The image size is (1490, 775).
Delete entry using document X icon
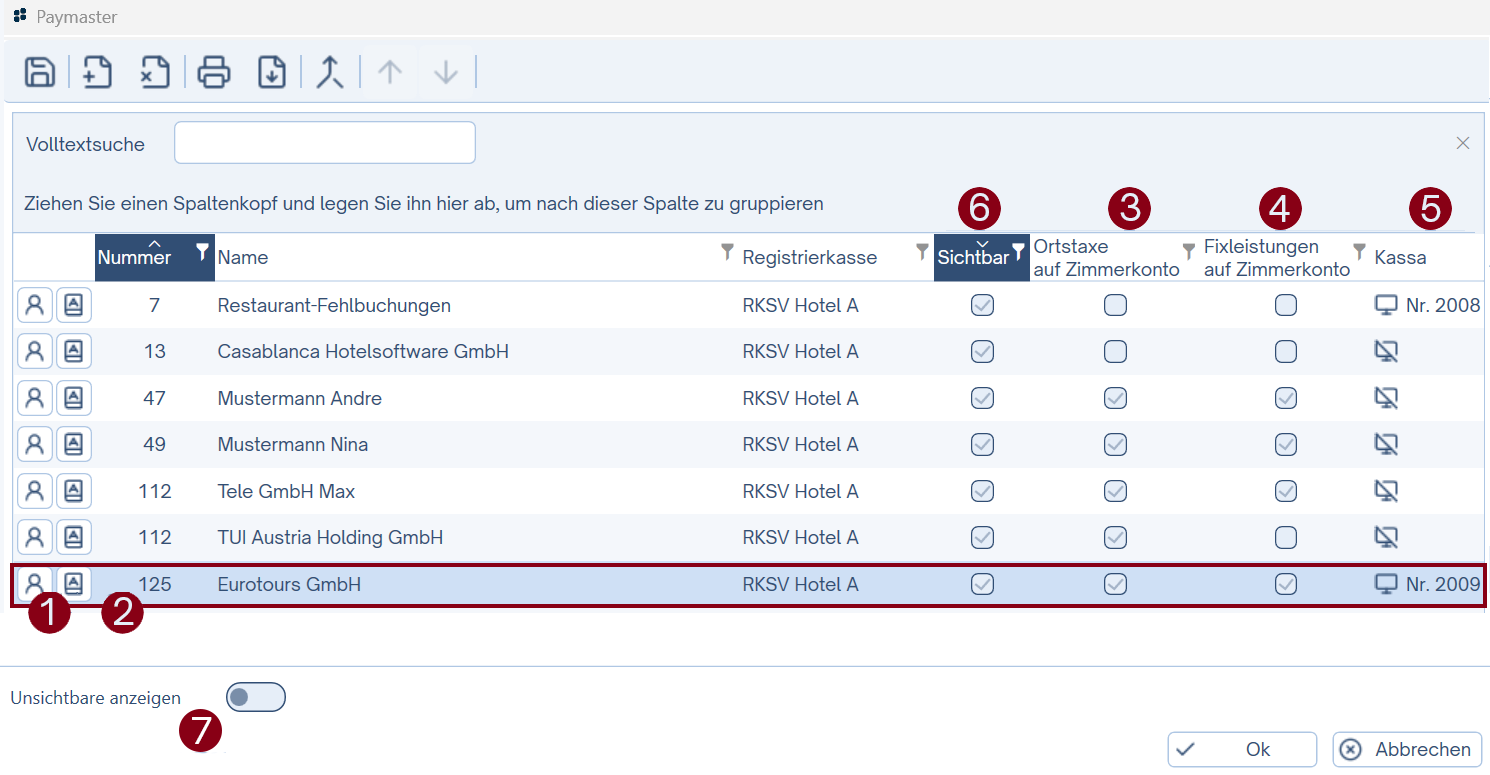click(x=154, y=73)
